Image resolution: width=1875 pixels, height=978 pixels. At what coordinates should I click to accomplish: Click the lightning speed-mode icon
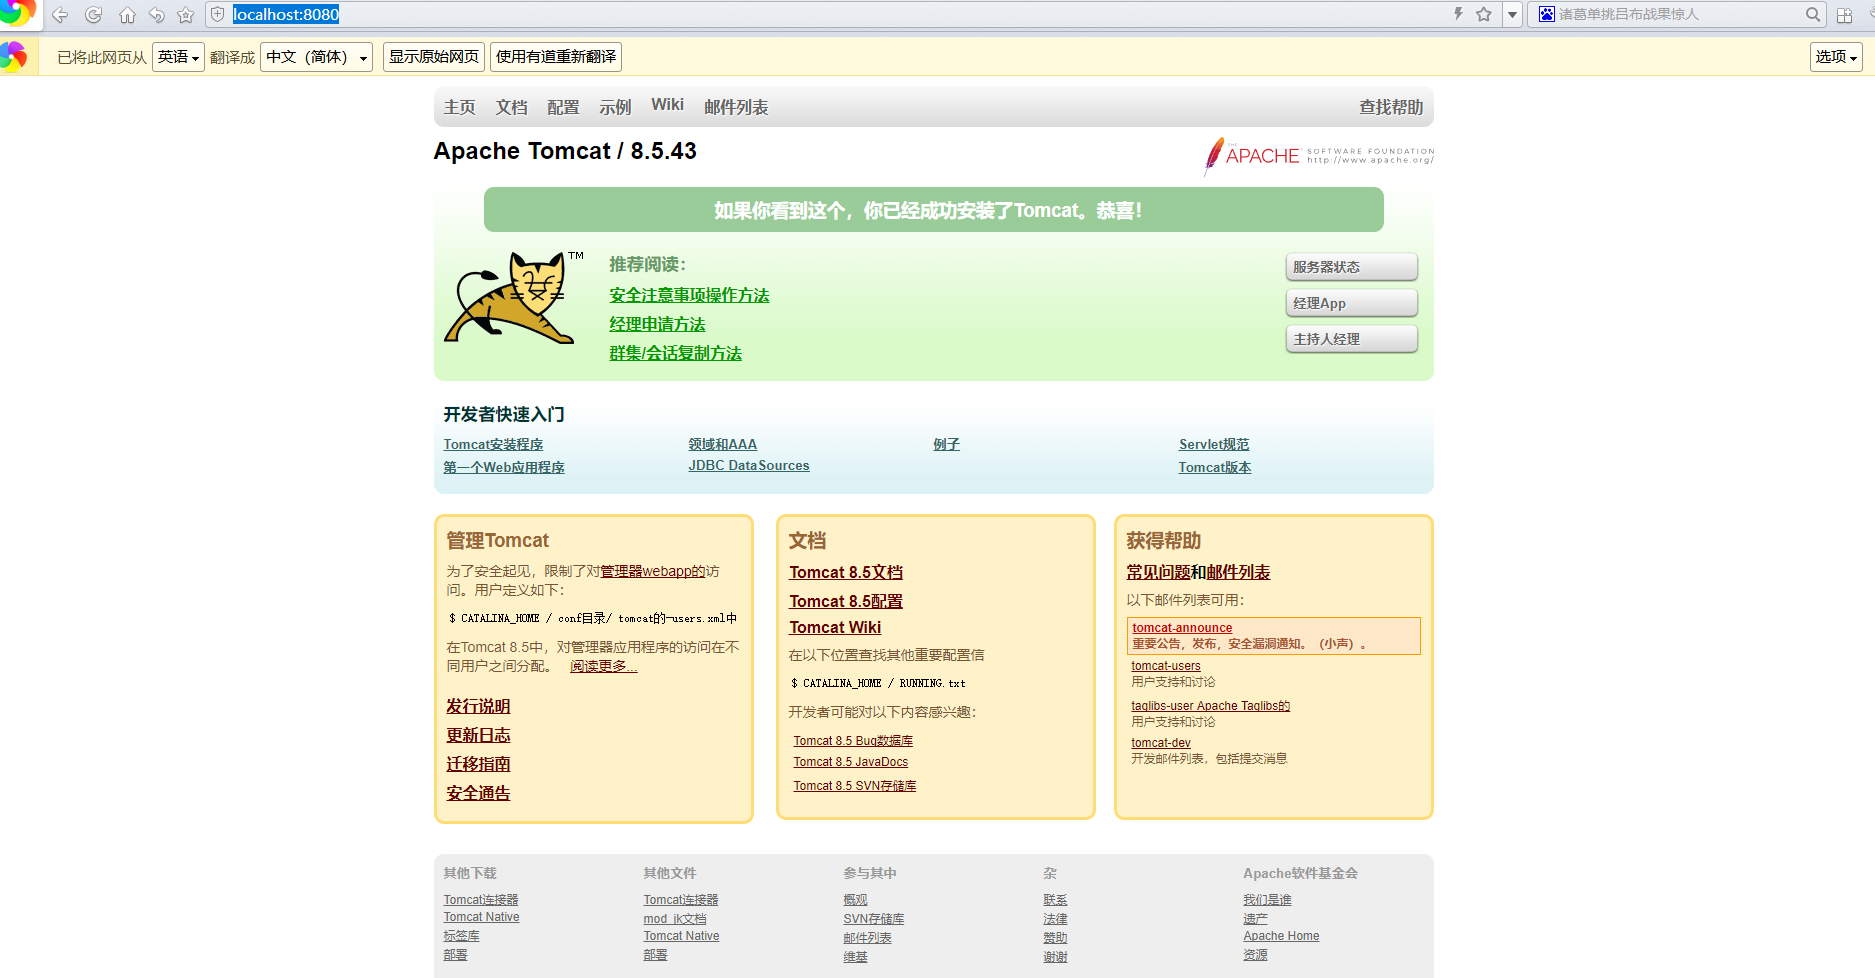click(1458, 14)
